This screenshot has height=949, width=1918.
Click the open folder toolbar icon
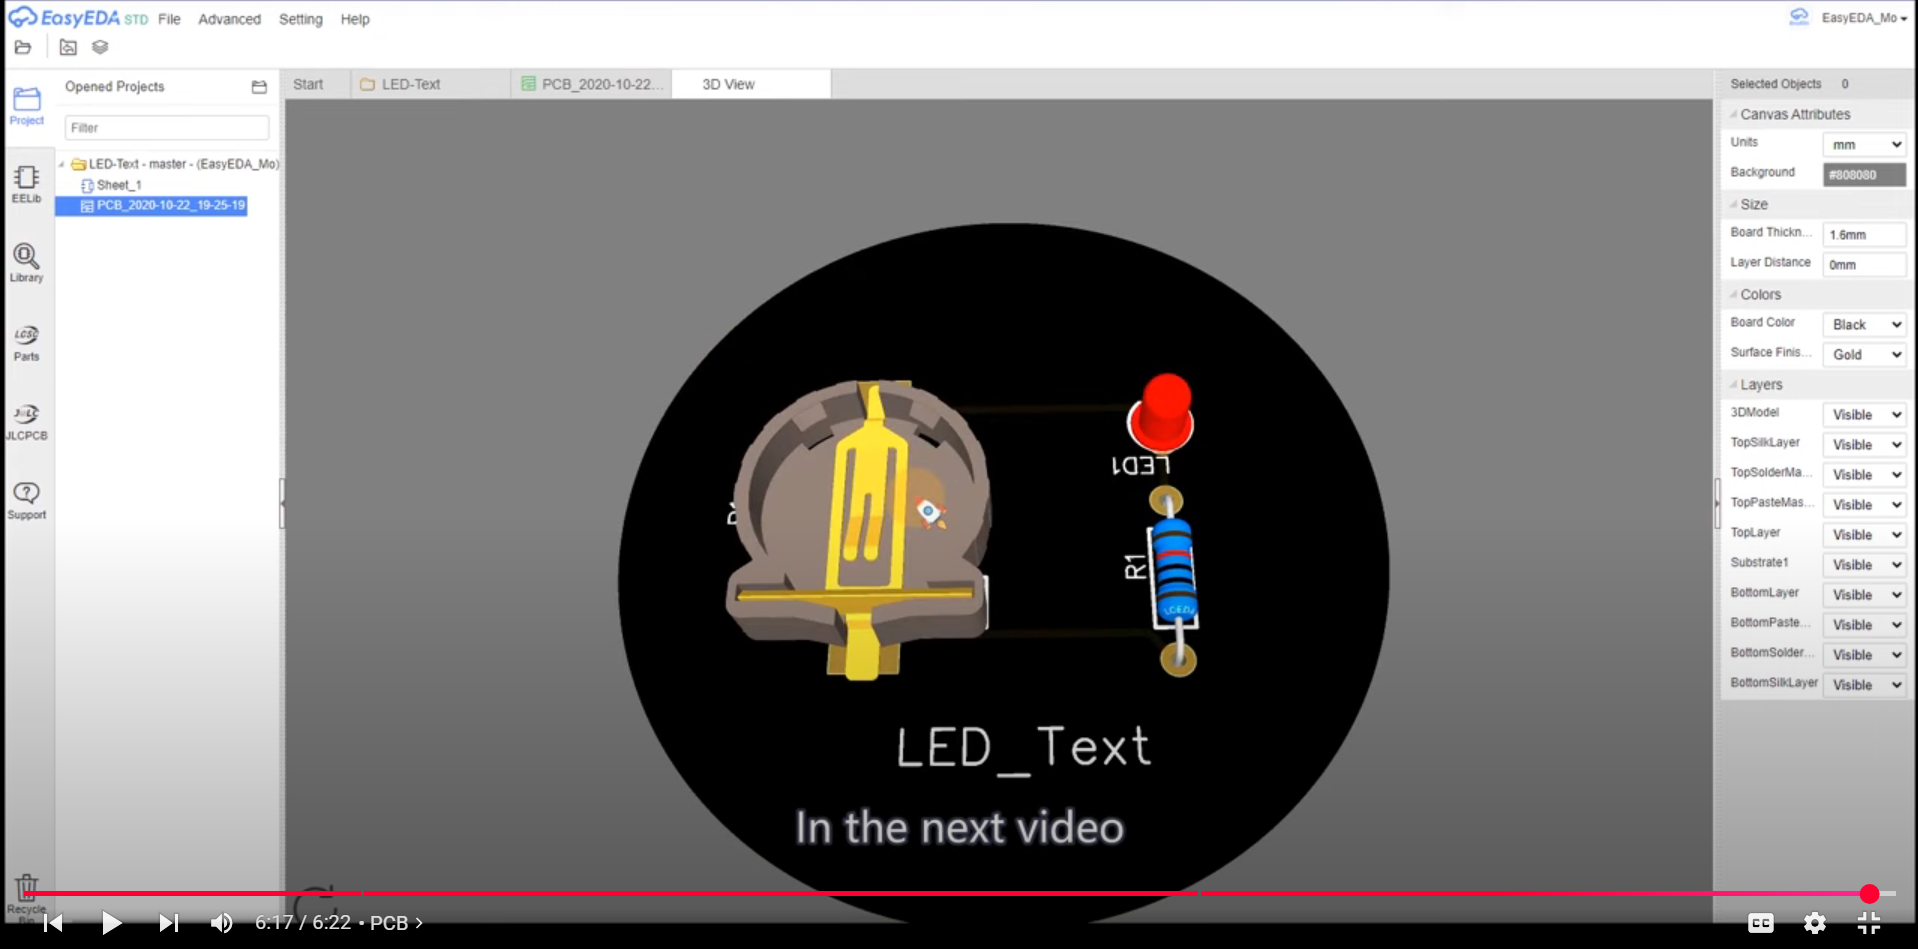pos(23,47)
